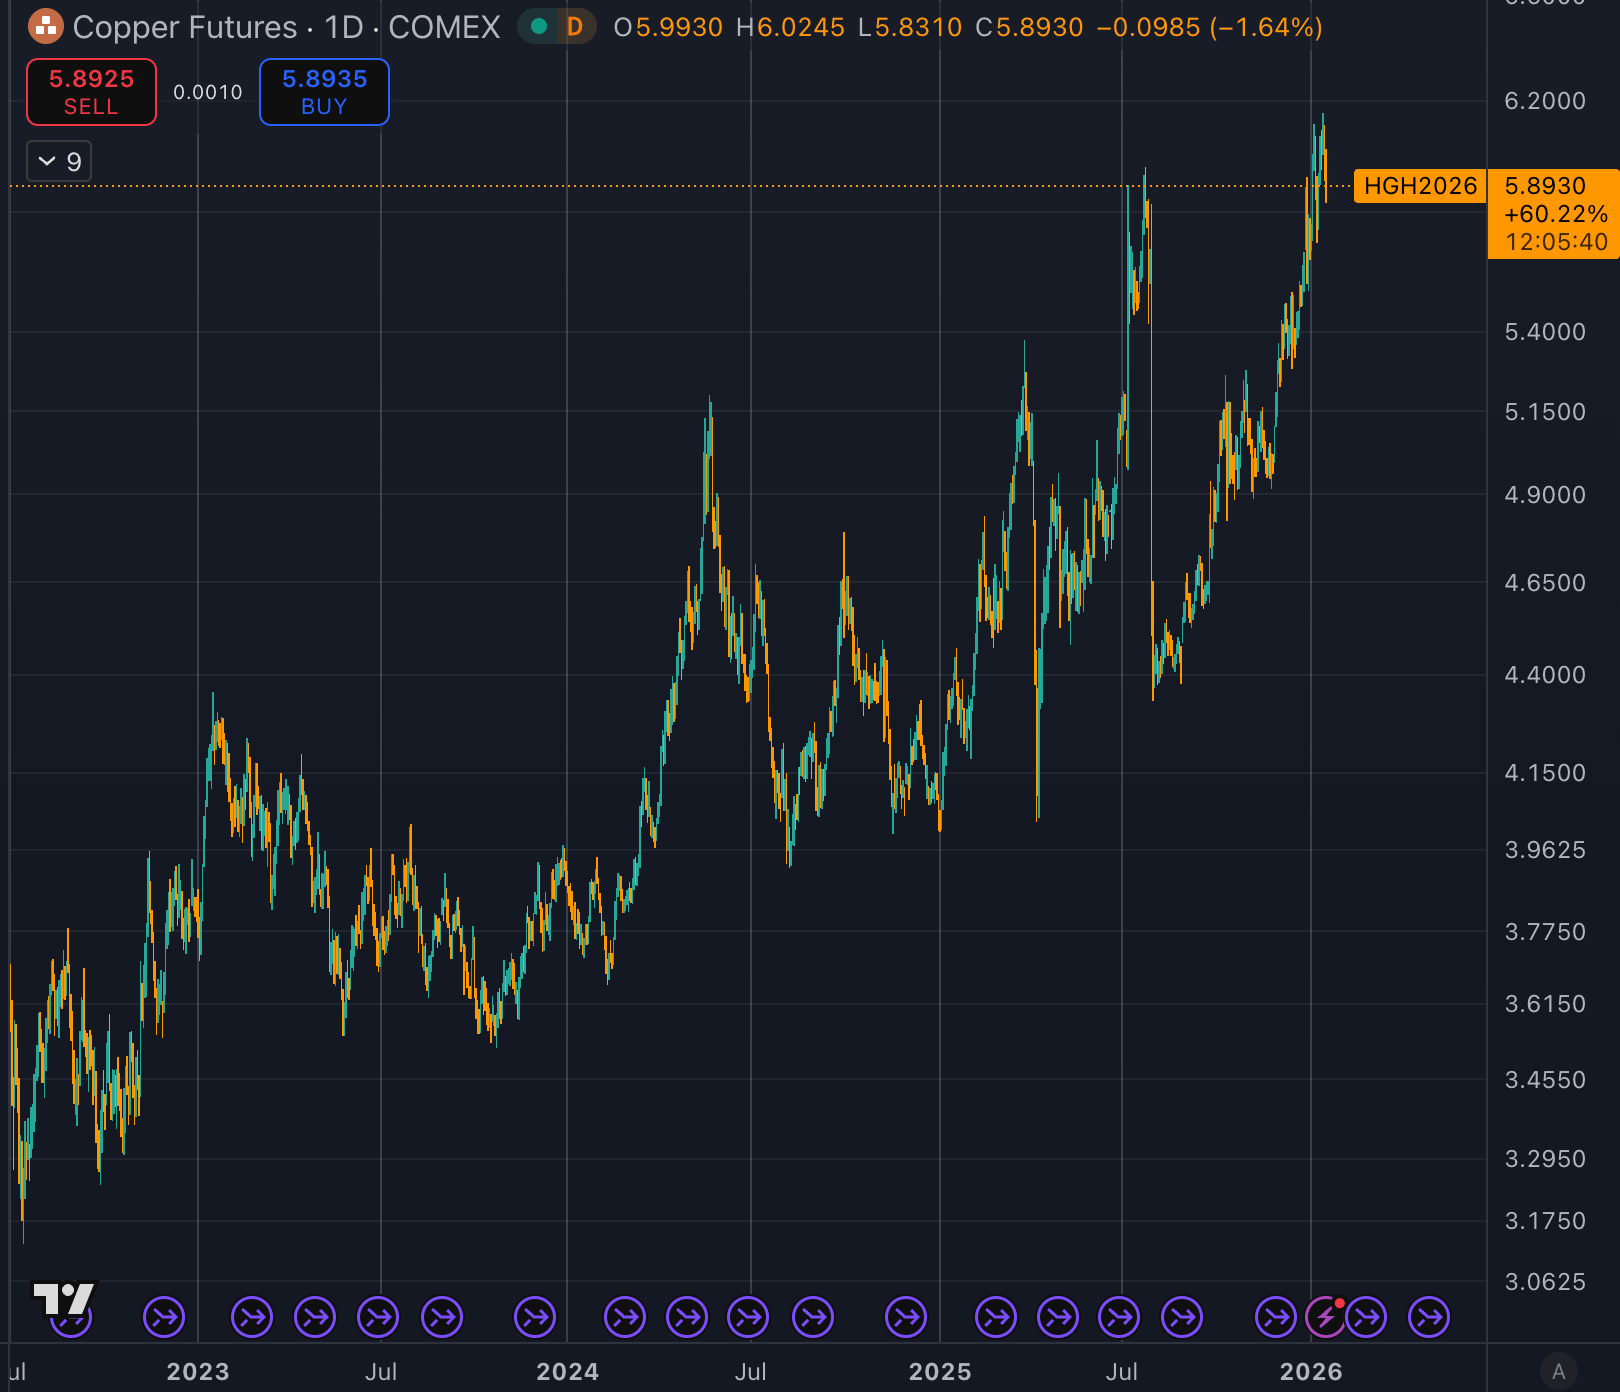Click the 3.7750 price axis label
Viewport: 1620px width, 1392px height.
(1545, 932)
